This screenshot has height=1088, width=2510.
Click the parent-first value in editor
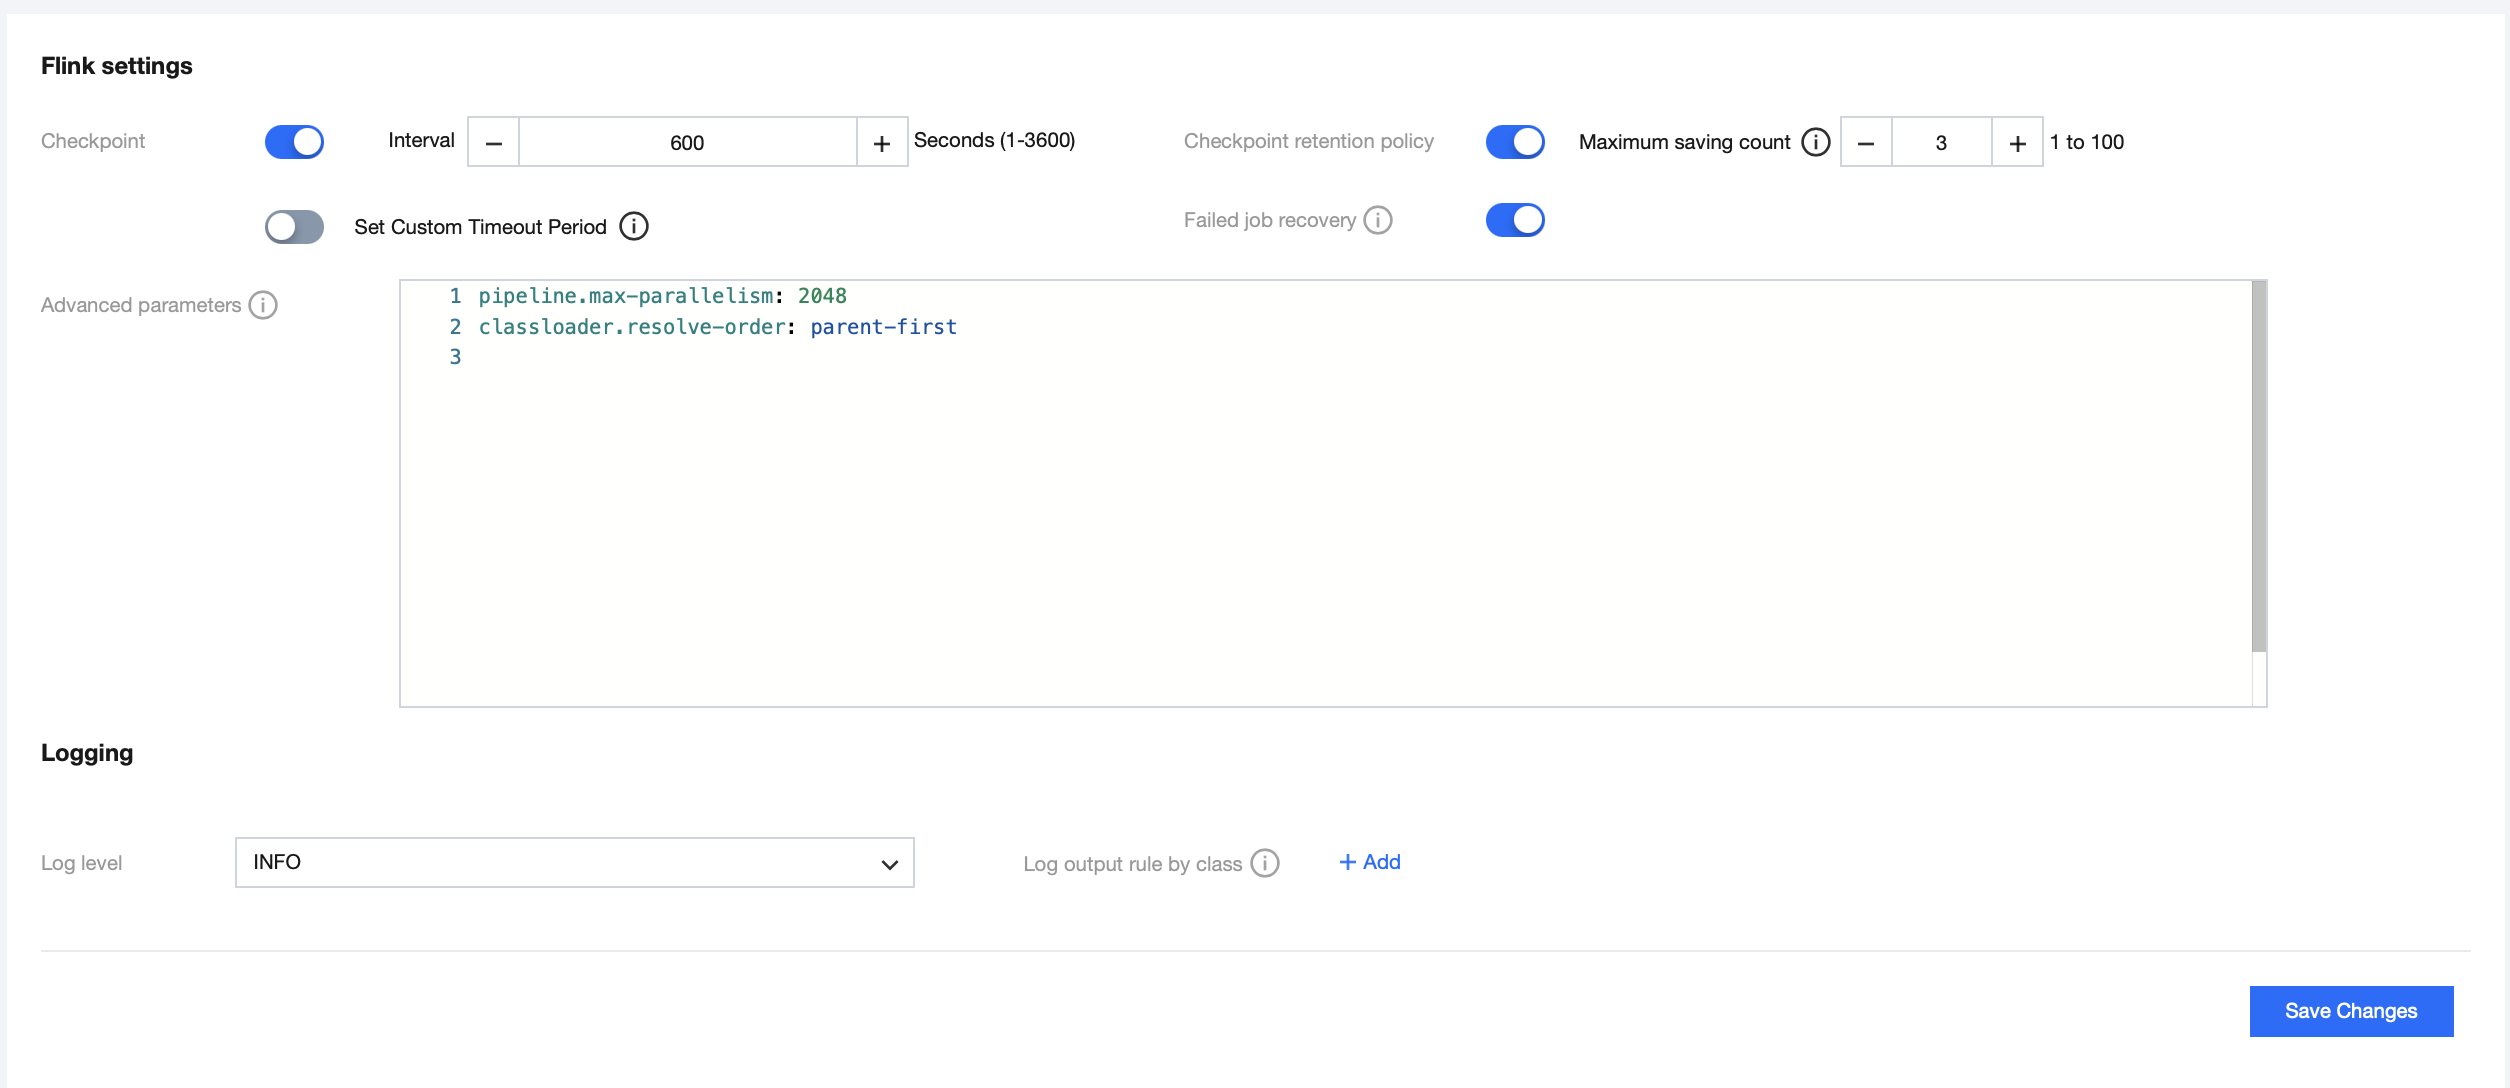[x=884, y=327]
